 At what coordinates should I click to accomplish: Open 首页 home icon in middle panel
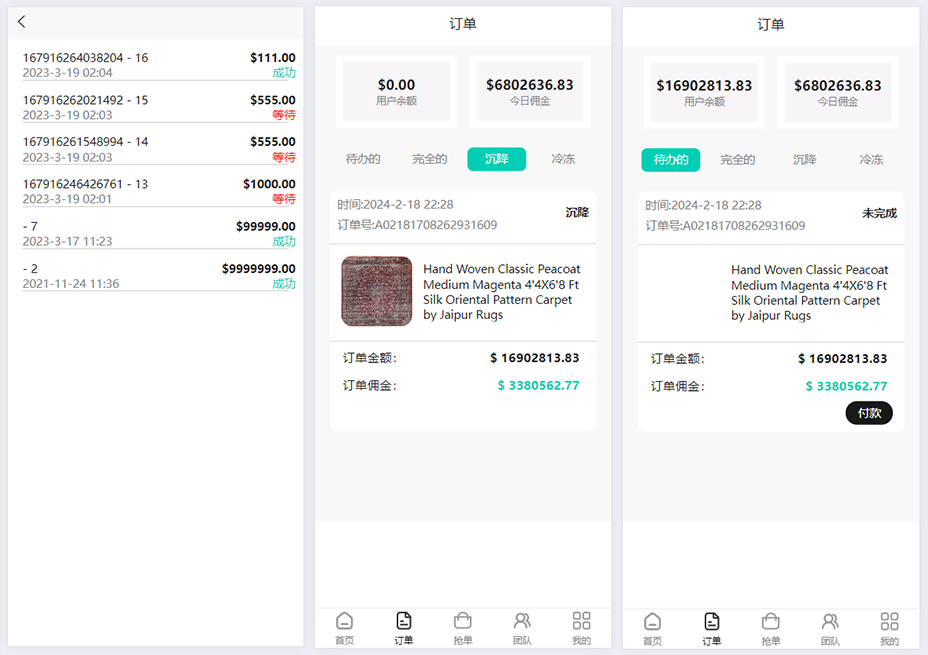[344, 628]
